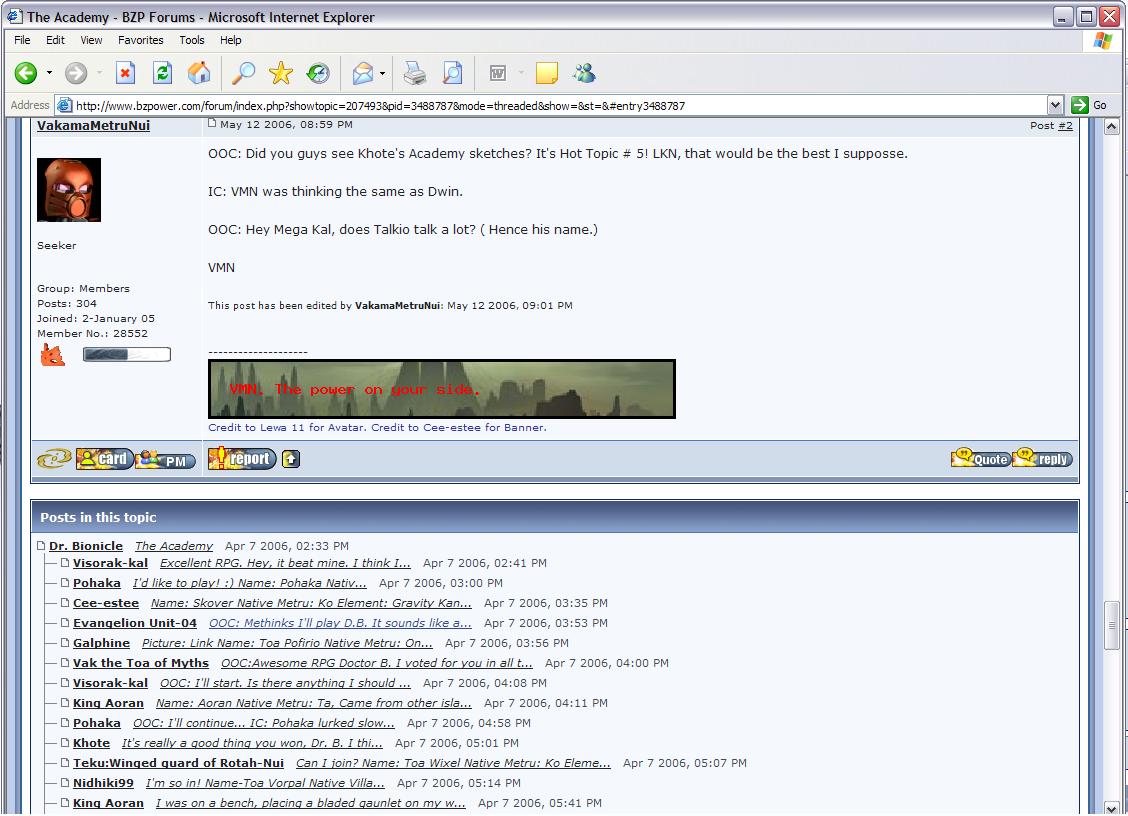Image resolution: width=1128 pixels, height=816 pixels.
Task: Open the Search magnifier toolbar icon
Action: coord(243,73)
